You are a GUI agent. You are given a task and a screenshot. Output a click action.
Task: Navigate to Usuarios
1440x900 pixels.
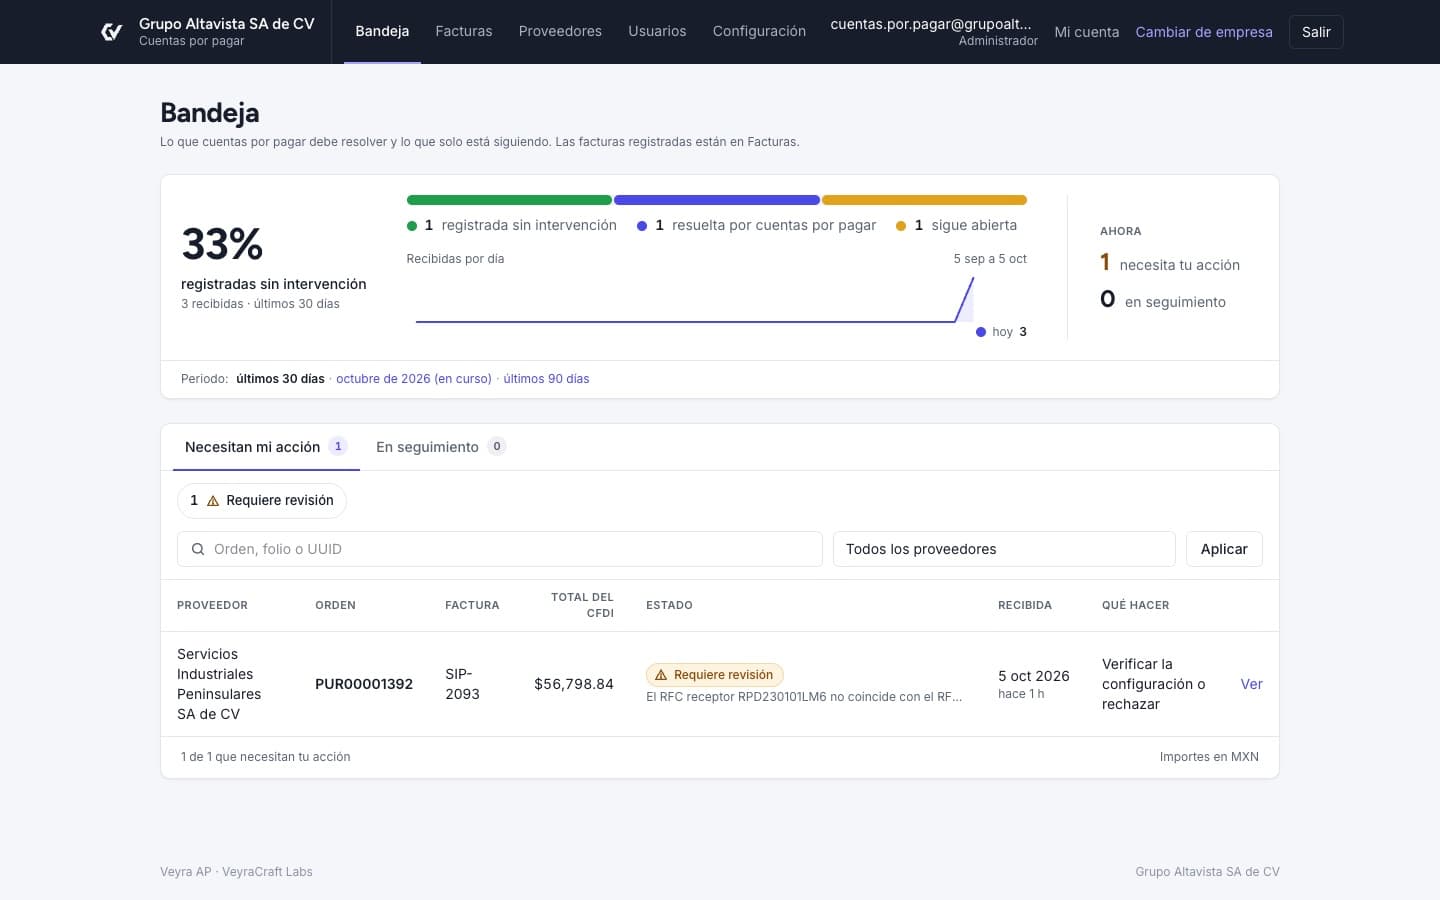pyautogui.click(x=657, y=31)
